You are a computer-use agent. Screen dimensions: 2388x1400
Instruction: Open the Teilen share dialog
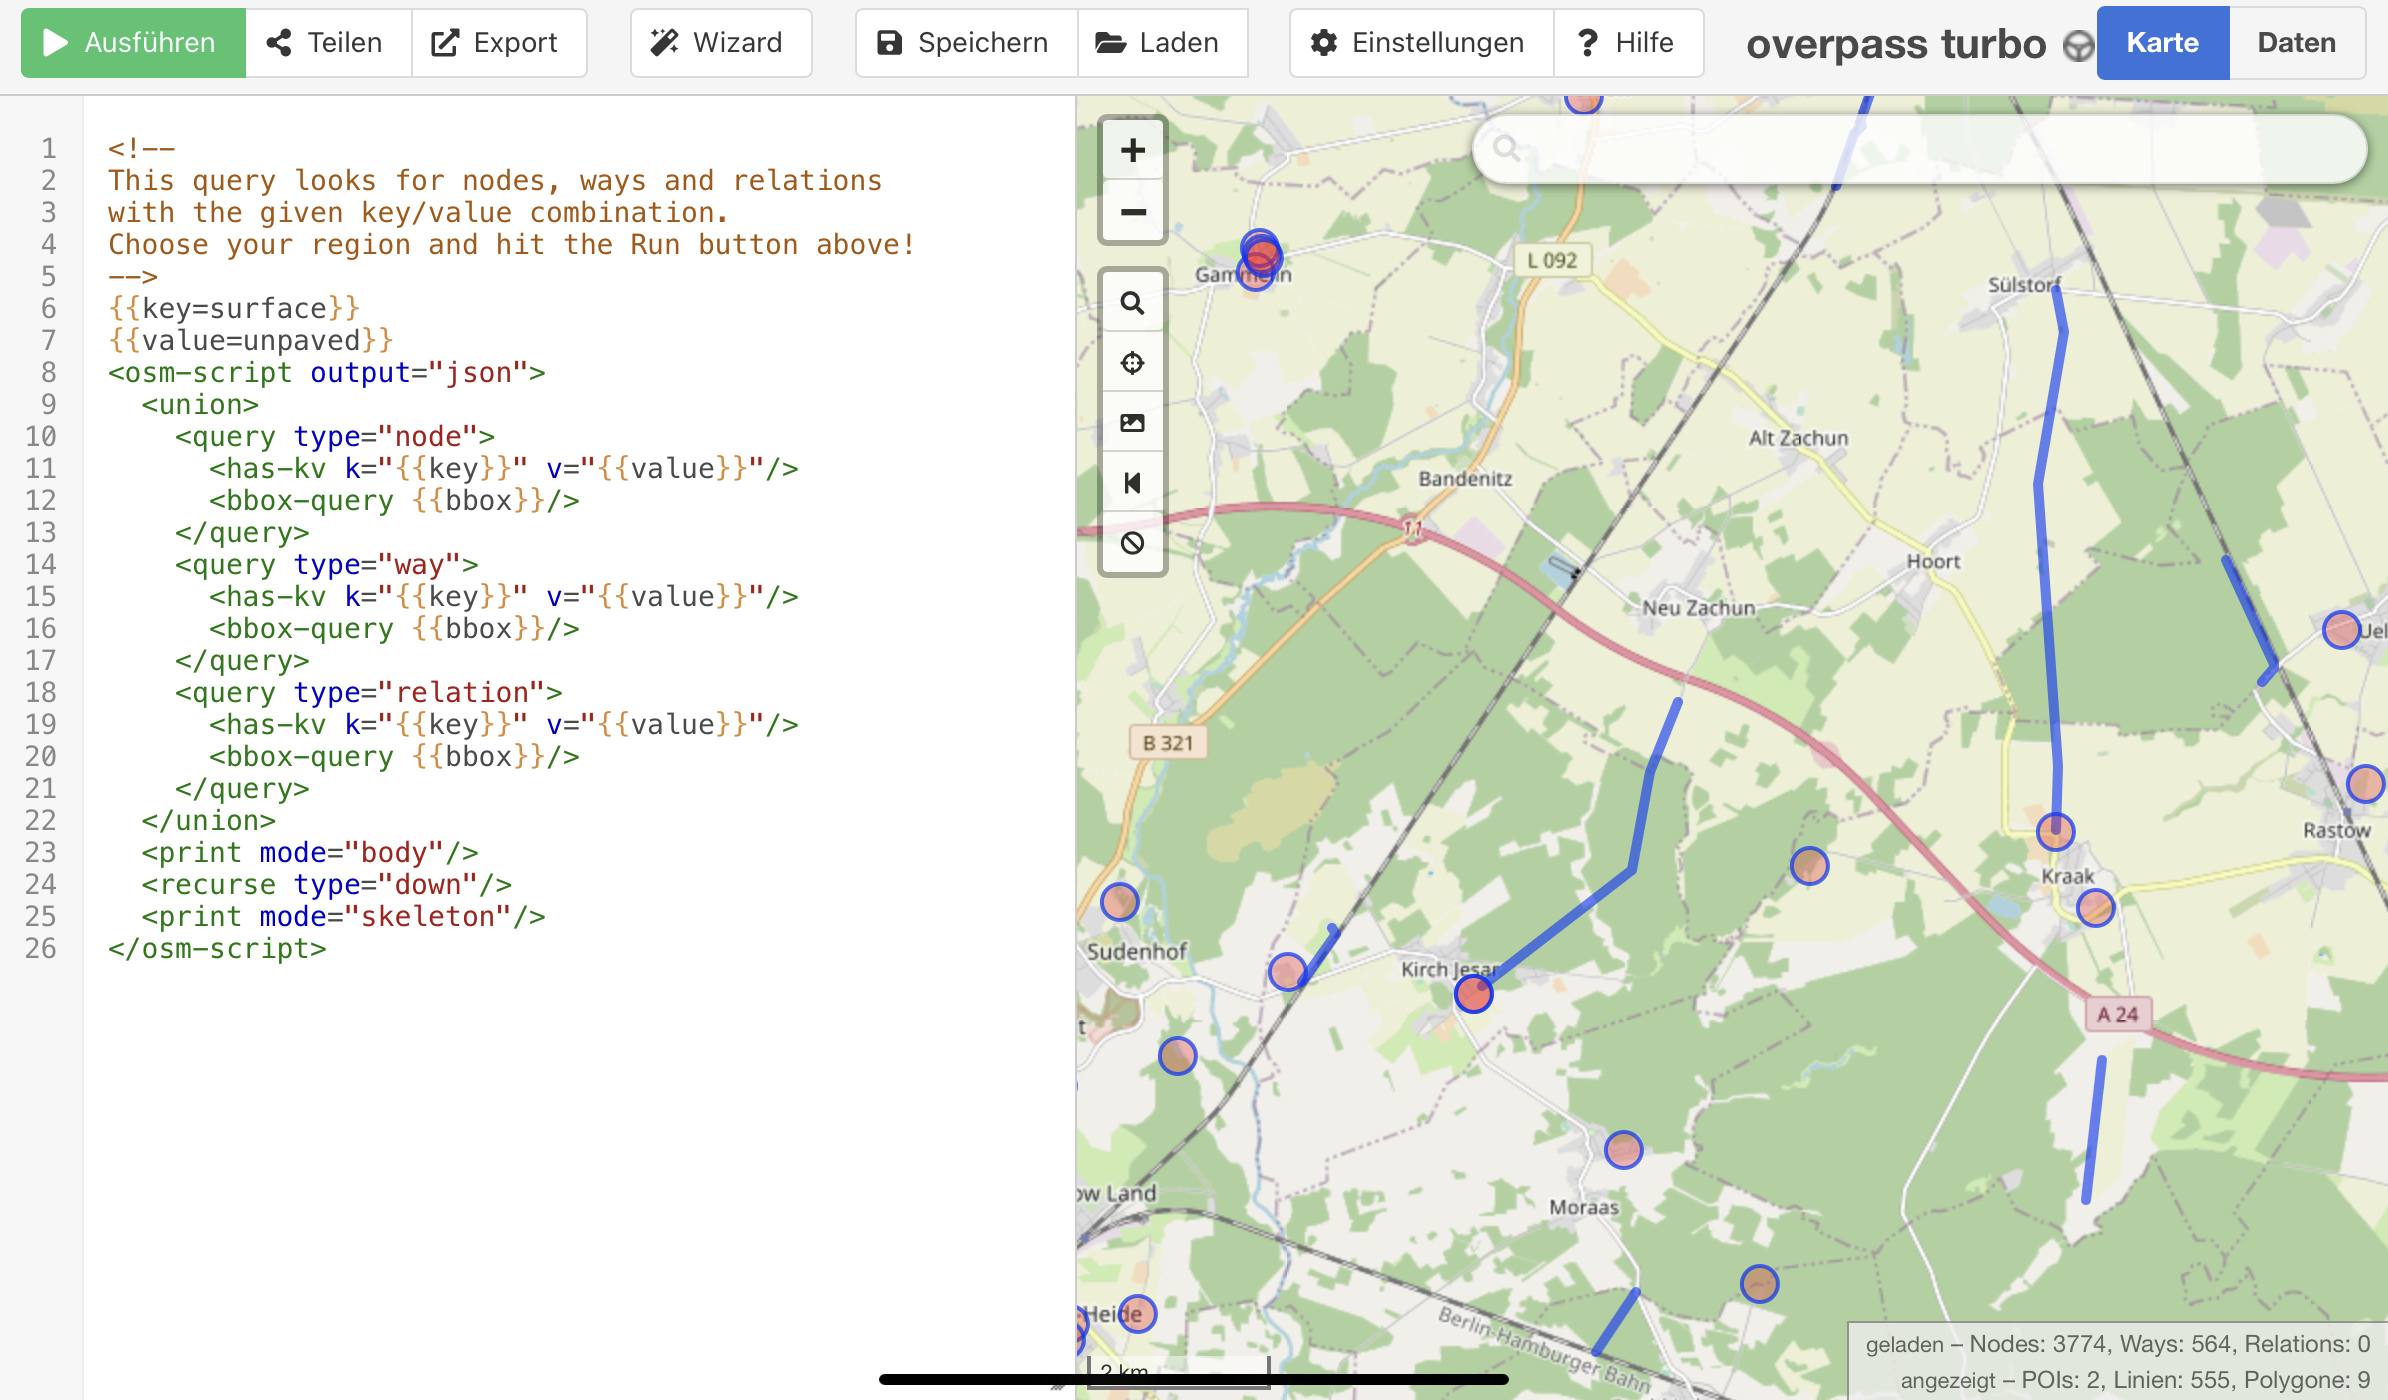[x=327, y=43]
